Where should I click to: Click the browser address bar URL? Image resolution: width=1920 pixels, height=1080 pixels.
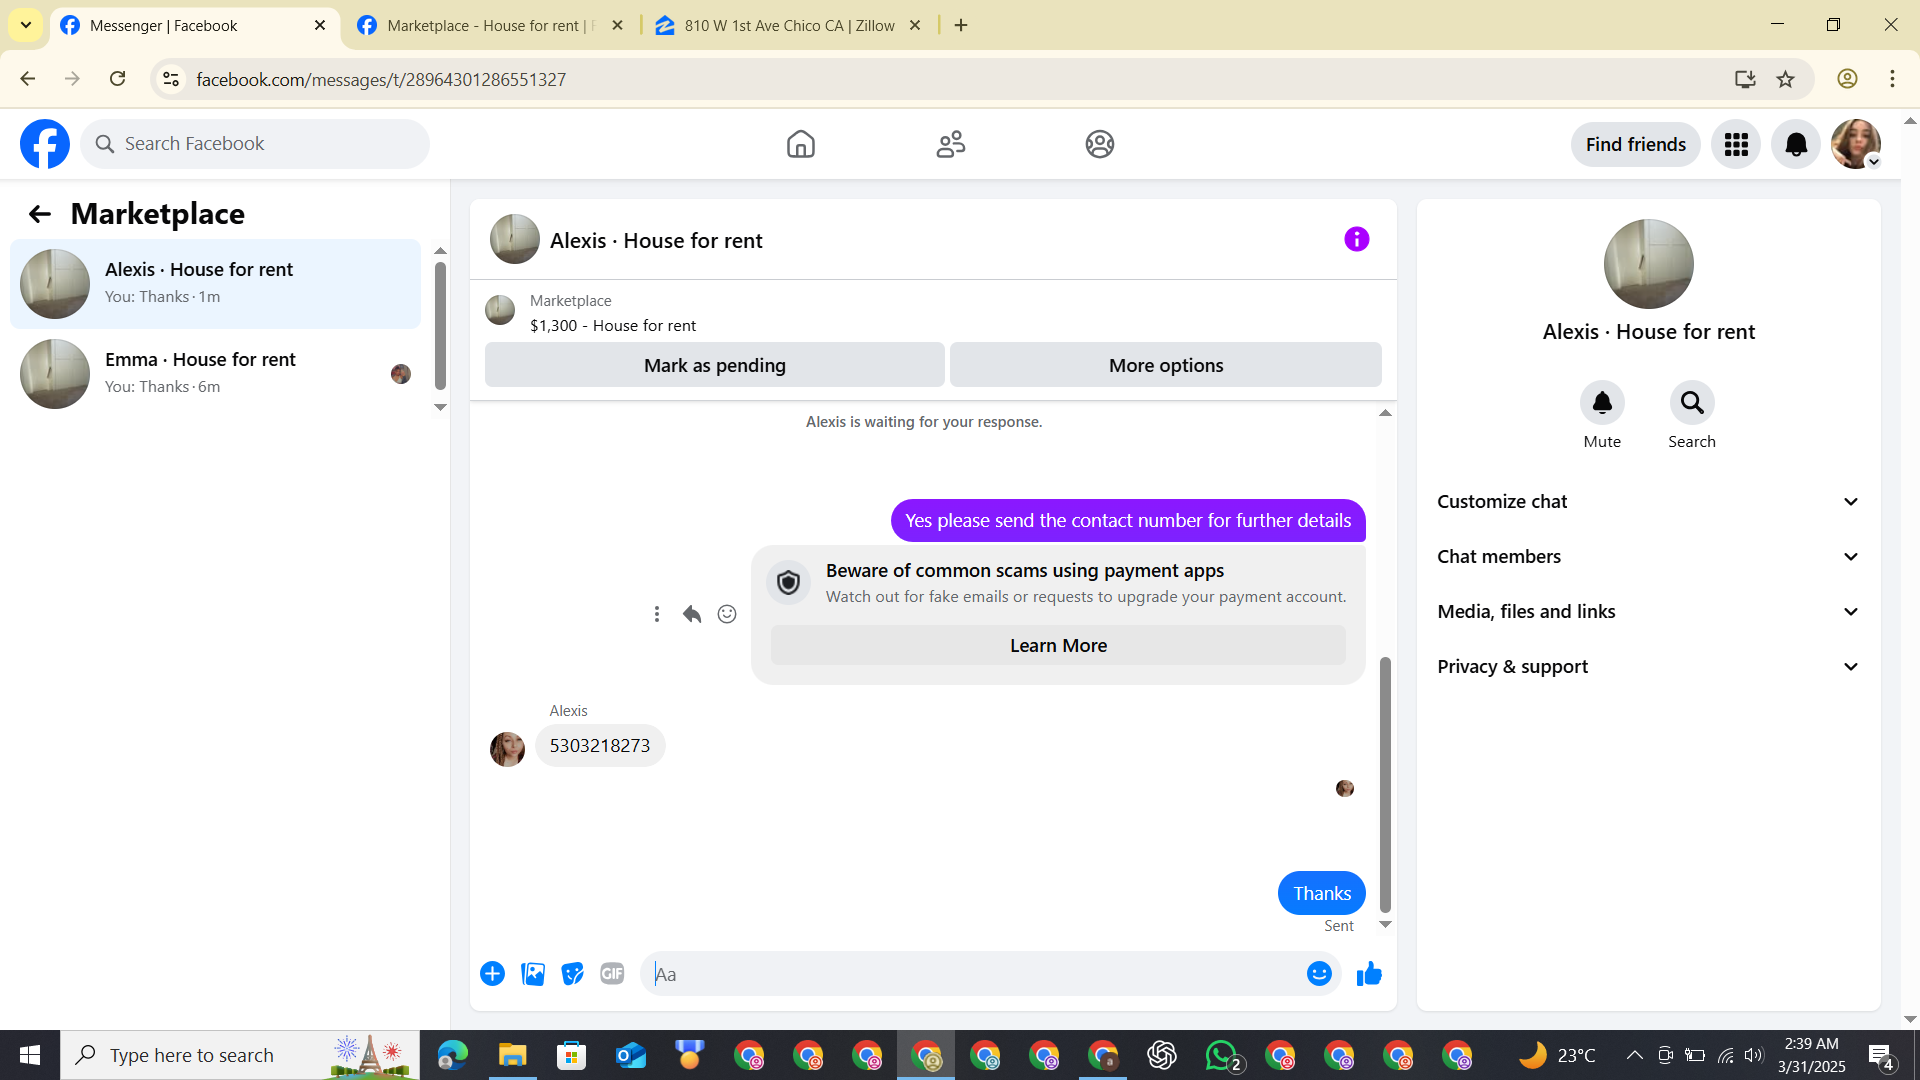coord(381,79)
